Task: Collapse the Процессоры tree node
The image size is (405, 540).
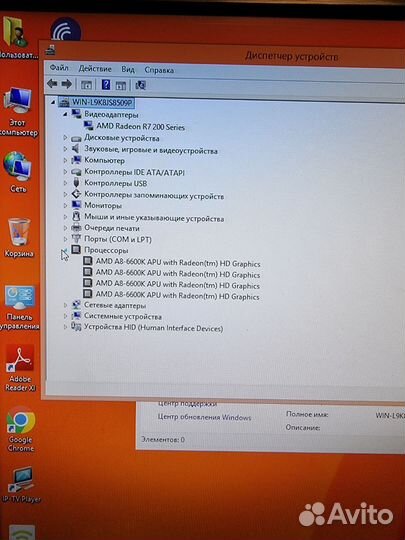Action: (x=65, y=250)
